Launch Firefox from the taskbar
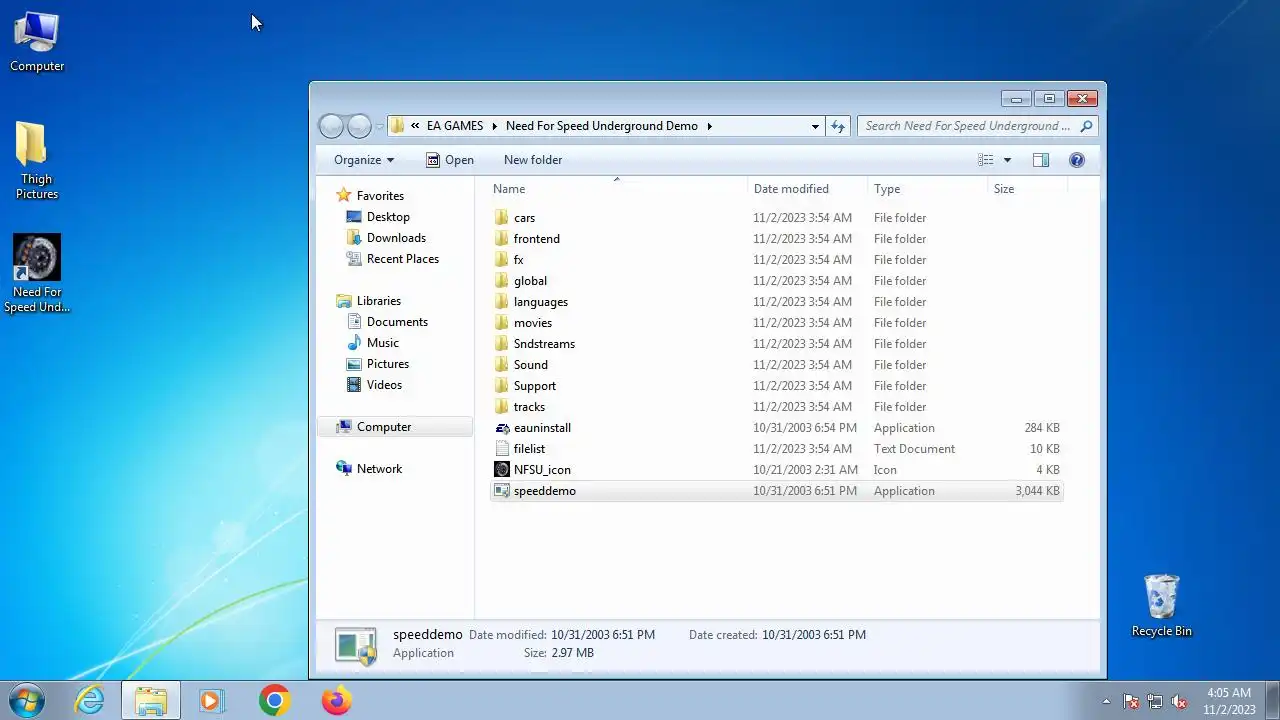 point(336,700)
